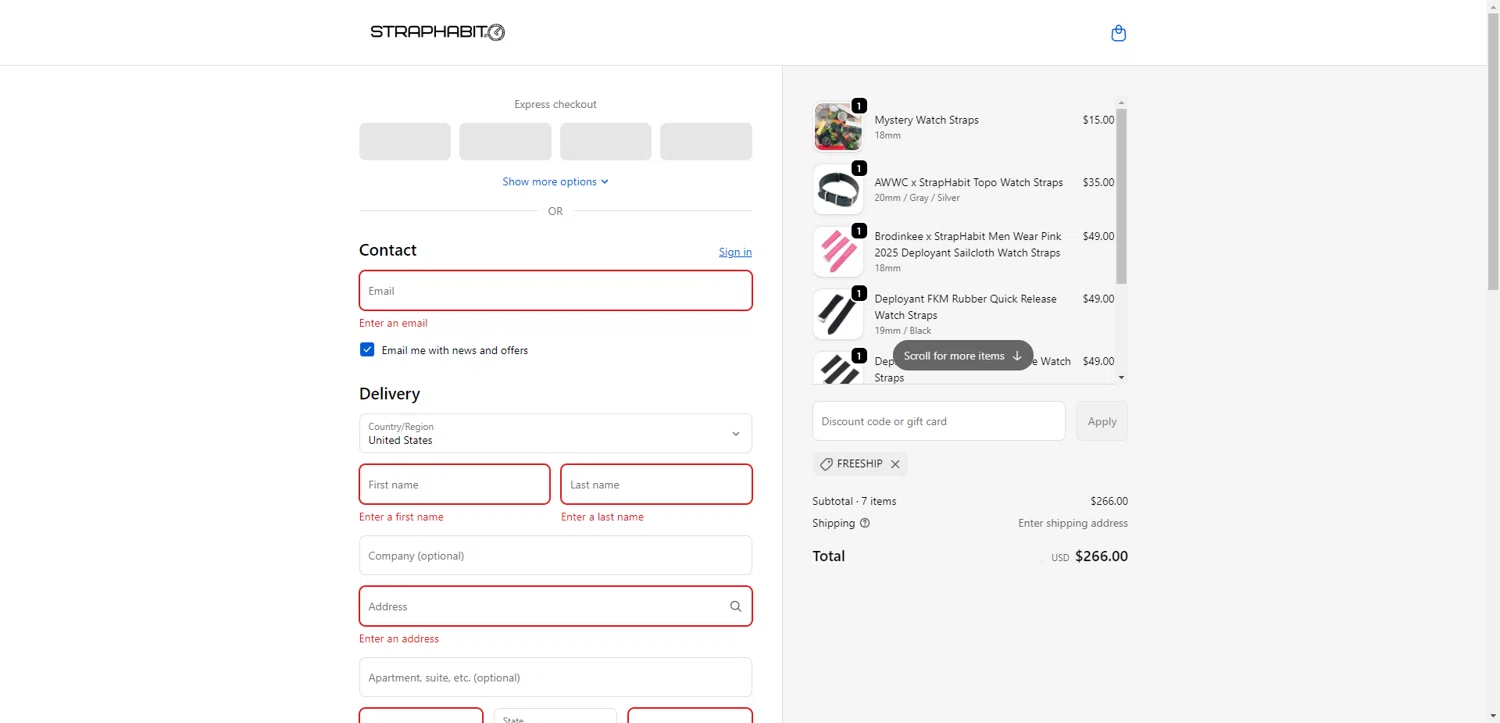Focus the Company (optional) field
The height and width of the screenshot is (723, 1500).
[x=555, y=555]
